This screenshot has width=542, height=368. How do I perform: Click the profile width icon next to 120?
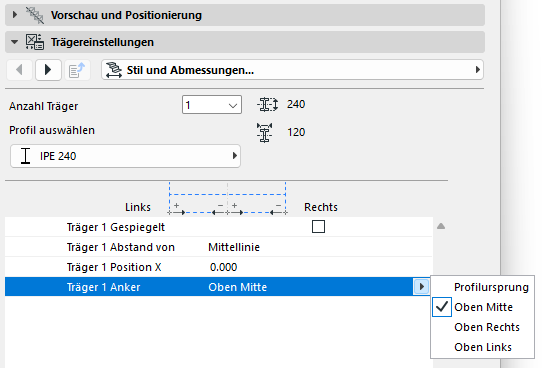click(264, 133)
